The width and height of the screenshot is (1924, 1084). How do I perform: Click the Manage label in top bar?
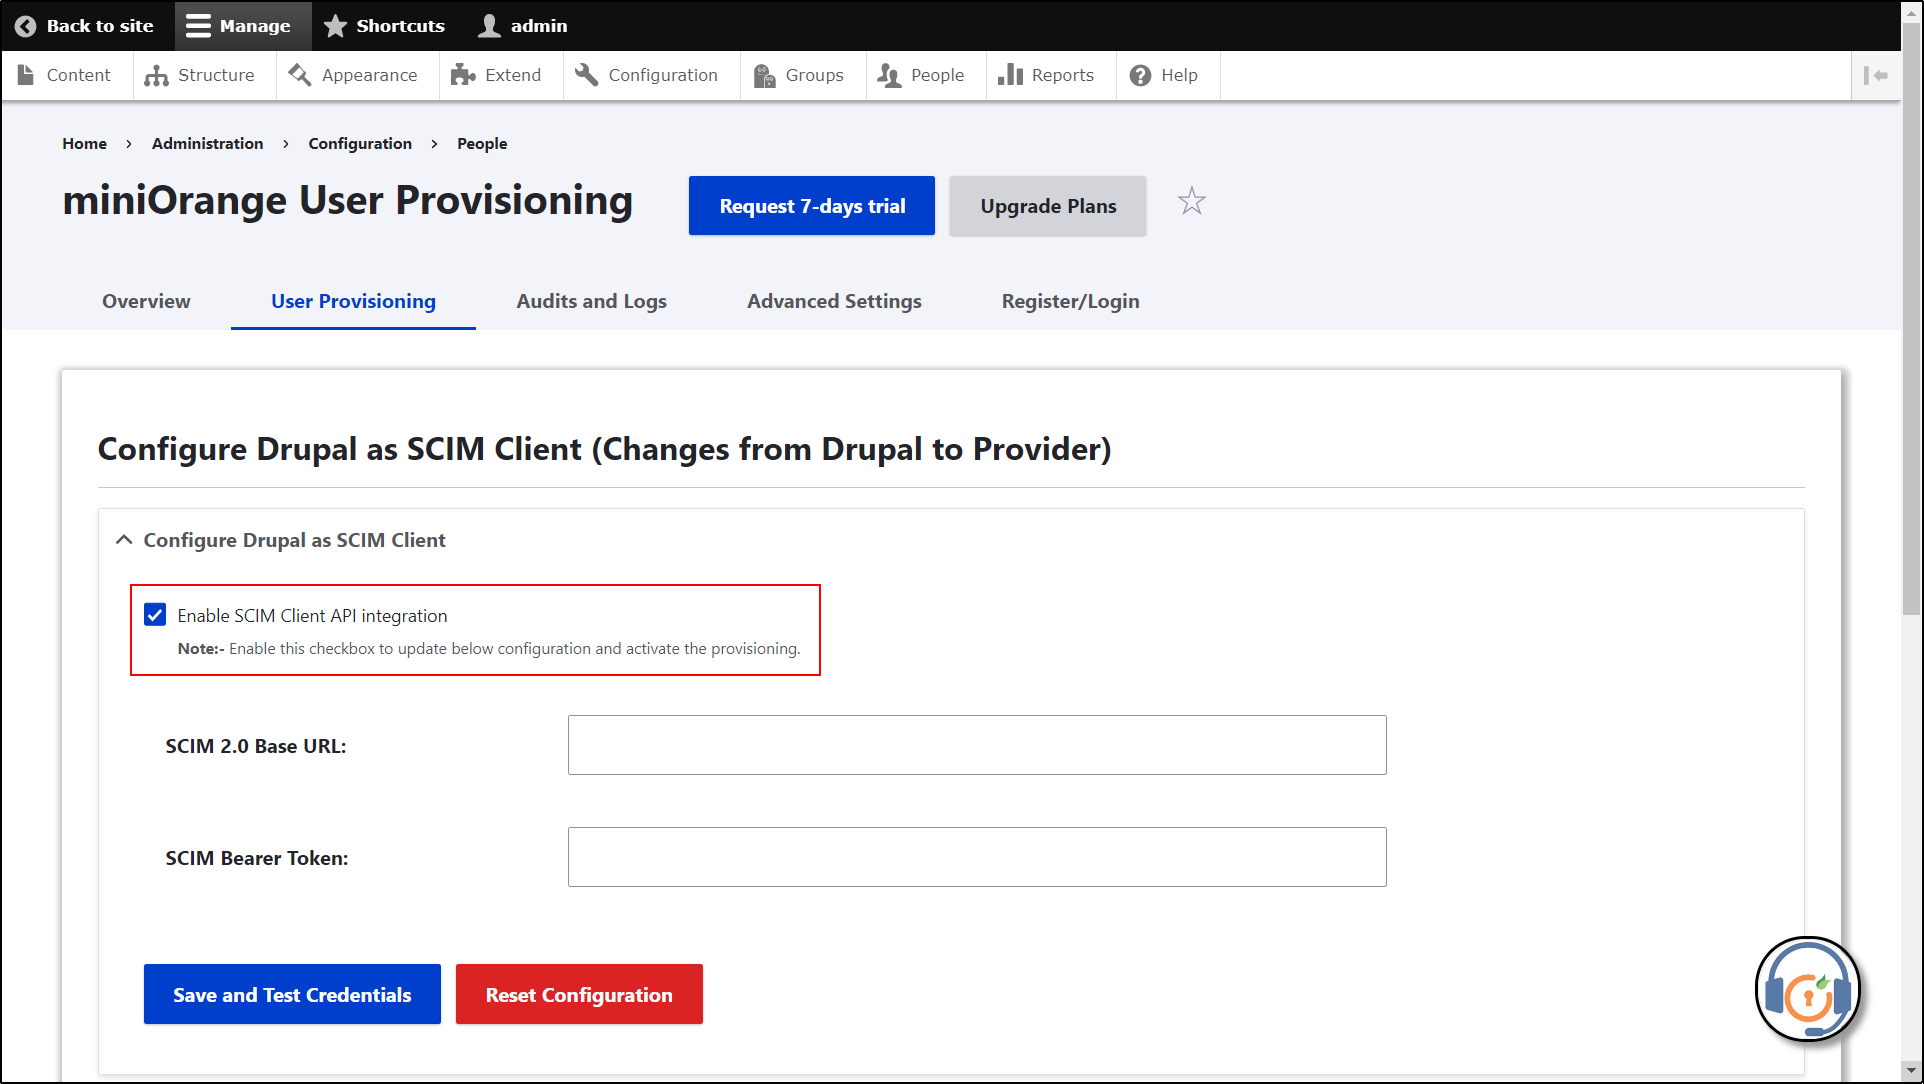(255, 26)
